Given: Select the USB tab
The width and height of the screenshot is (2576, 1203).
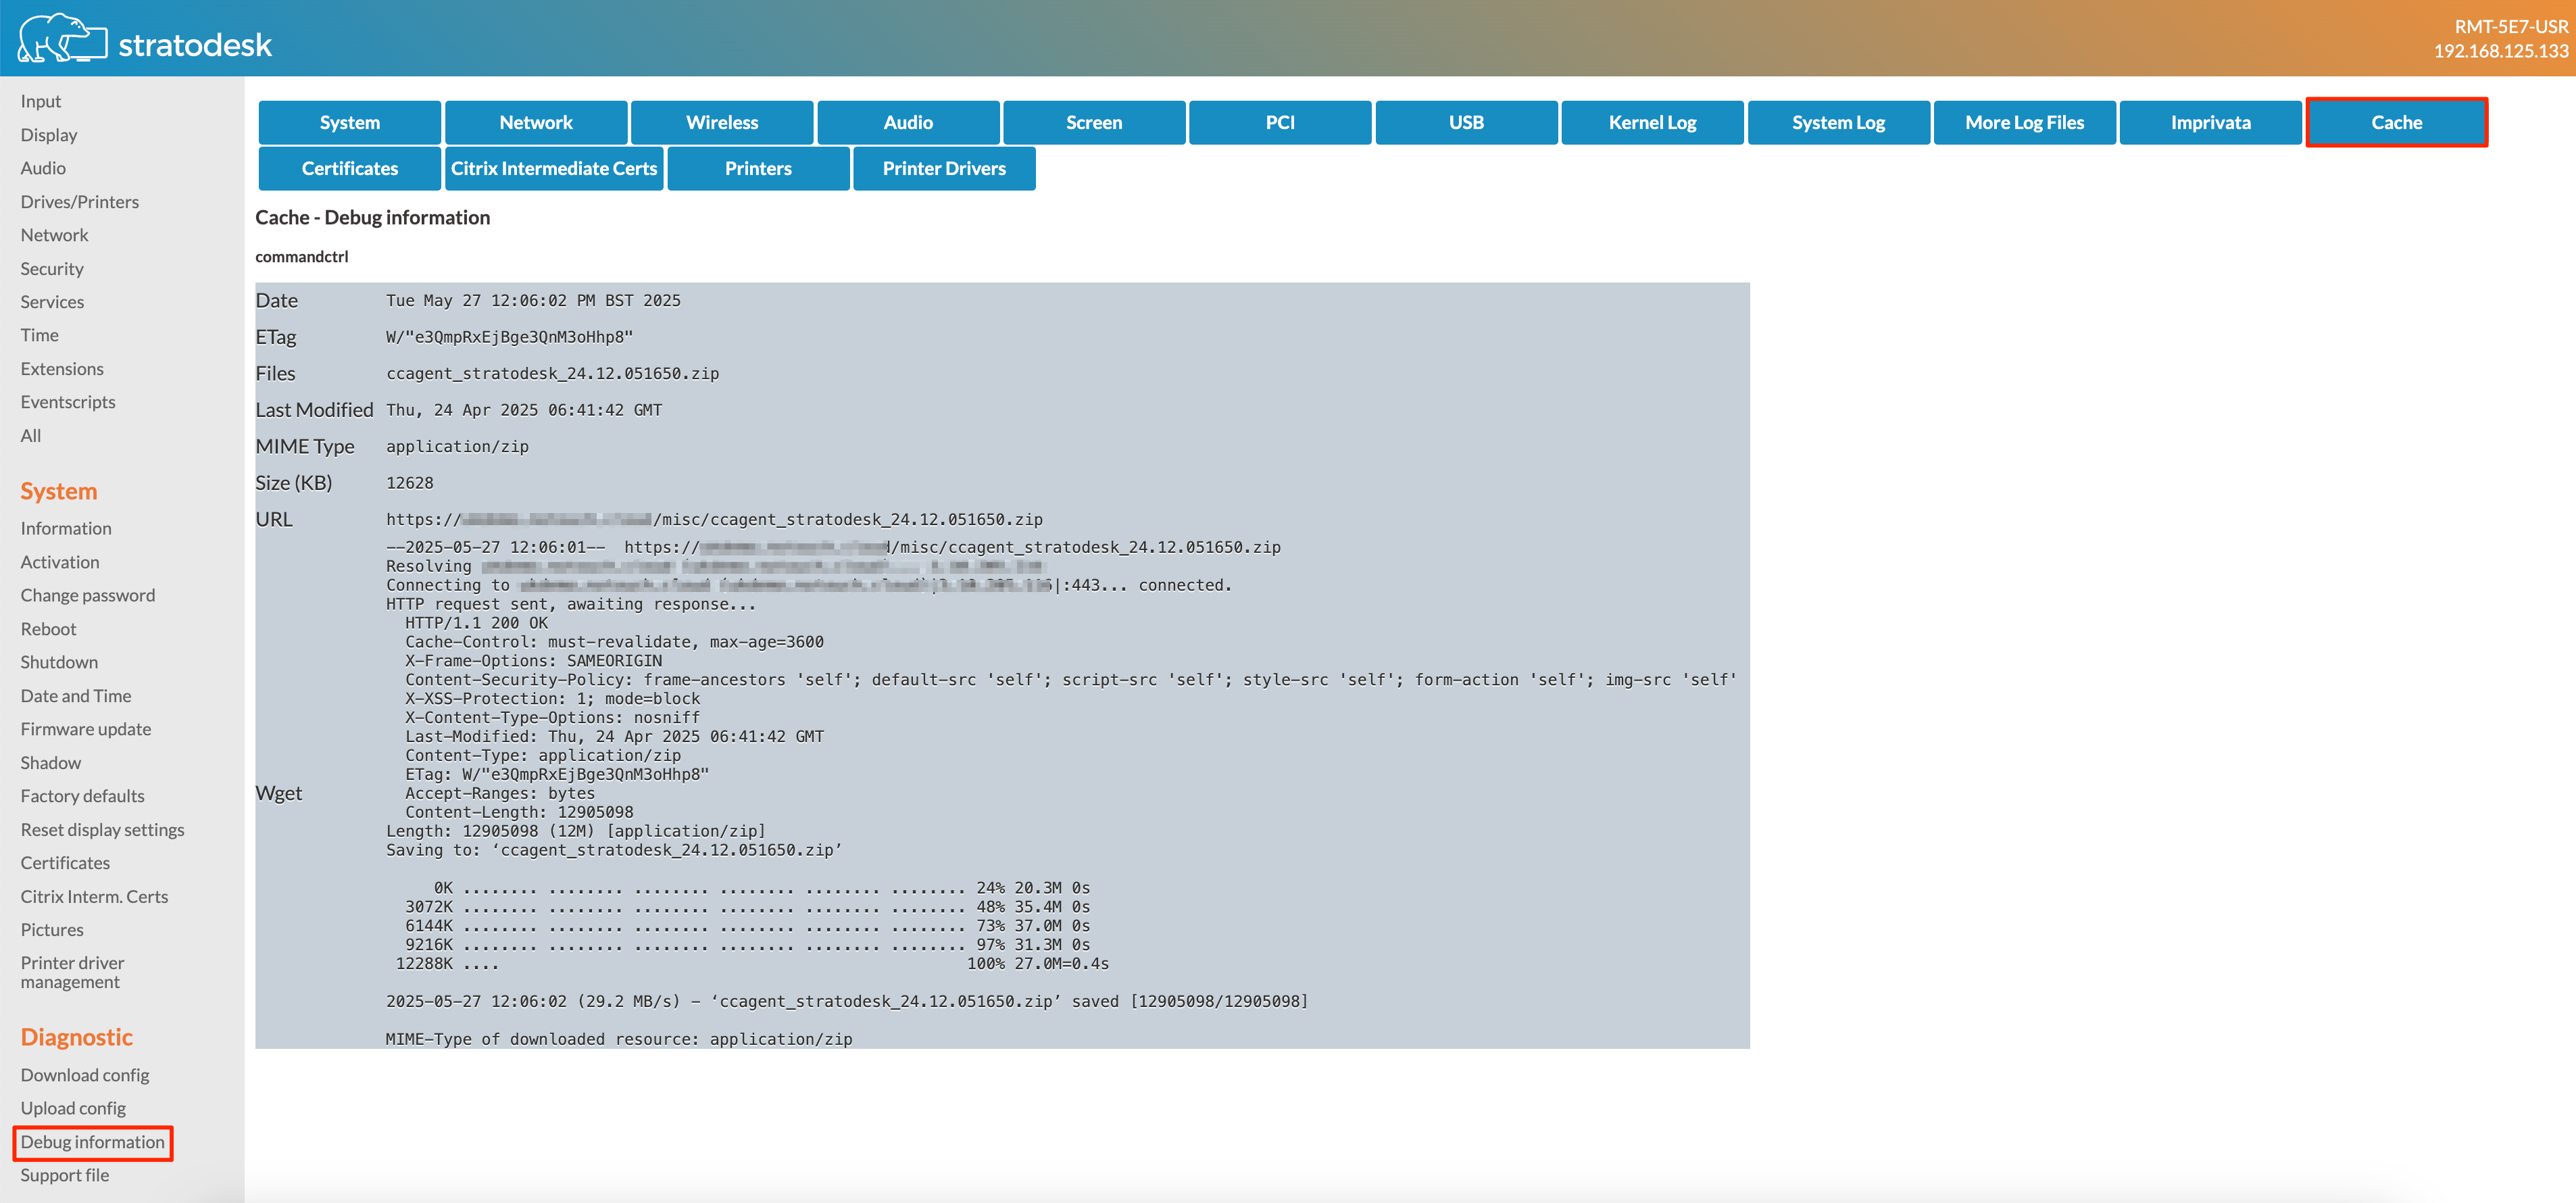Looking at the screenshot, I should (1466, 122).
